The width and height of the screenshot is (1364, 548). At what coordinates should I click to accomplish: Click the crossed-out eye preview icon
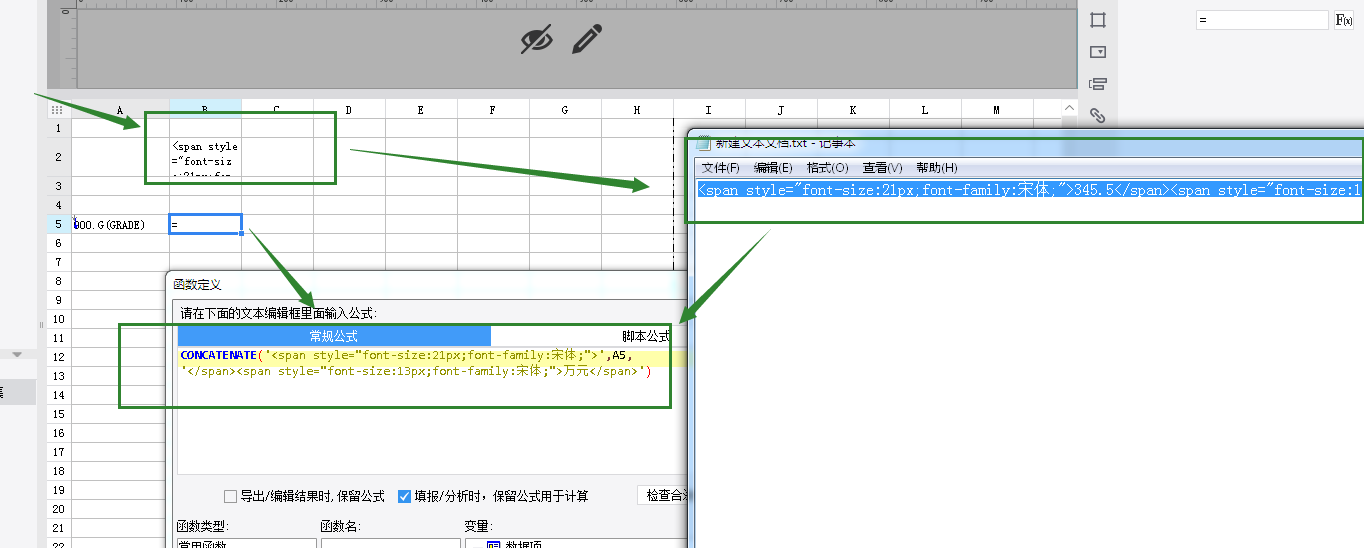click(537, 40)
